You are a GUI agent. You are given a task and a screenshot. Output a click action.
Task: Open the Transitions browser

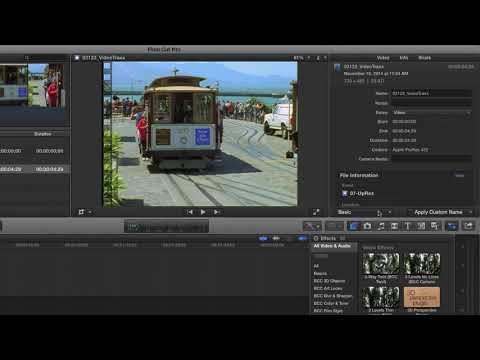pyautogui.click(x=394, y=226)
